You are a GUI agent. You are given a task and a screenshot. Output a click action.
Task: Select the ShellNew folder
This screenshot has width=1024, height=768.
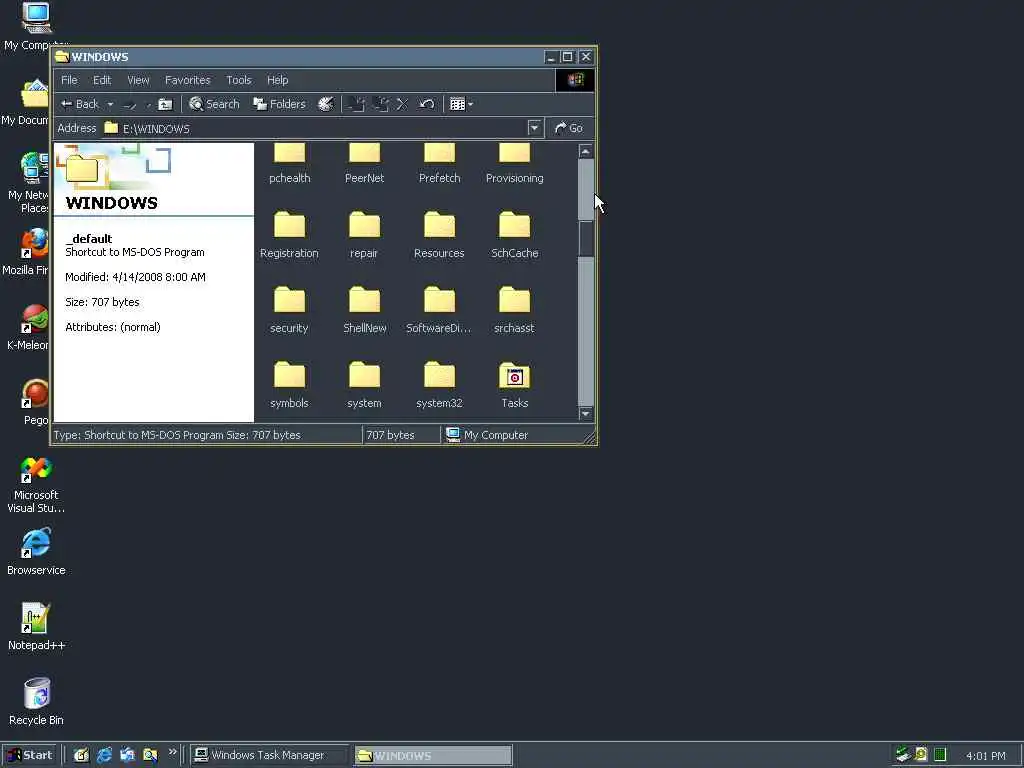pos(364,310)
